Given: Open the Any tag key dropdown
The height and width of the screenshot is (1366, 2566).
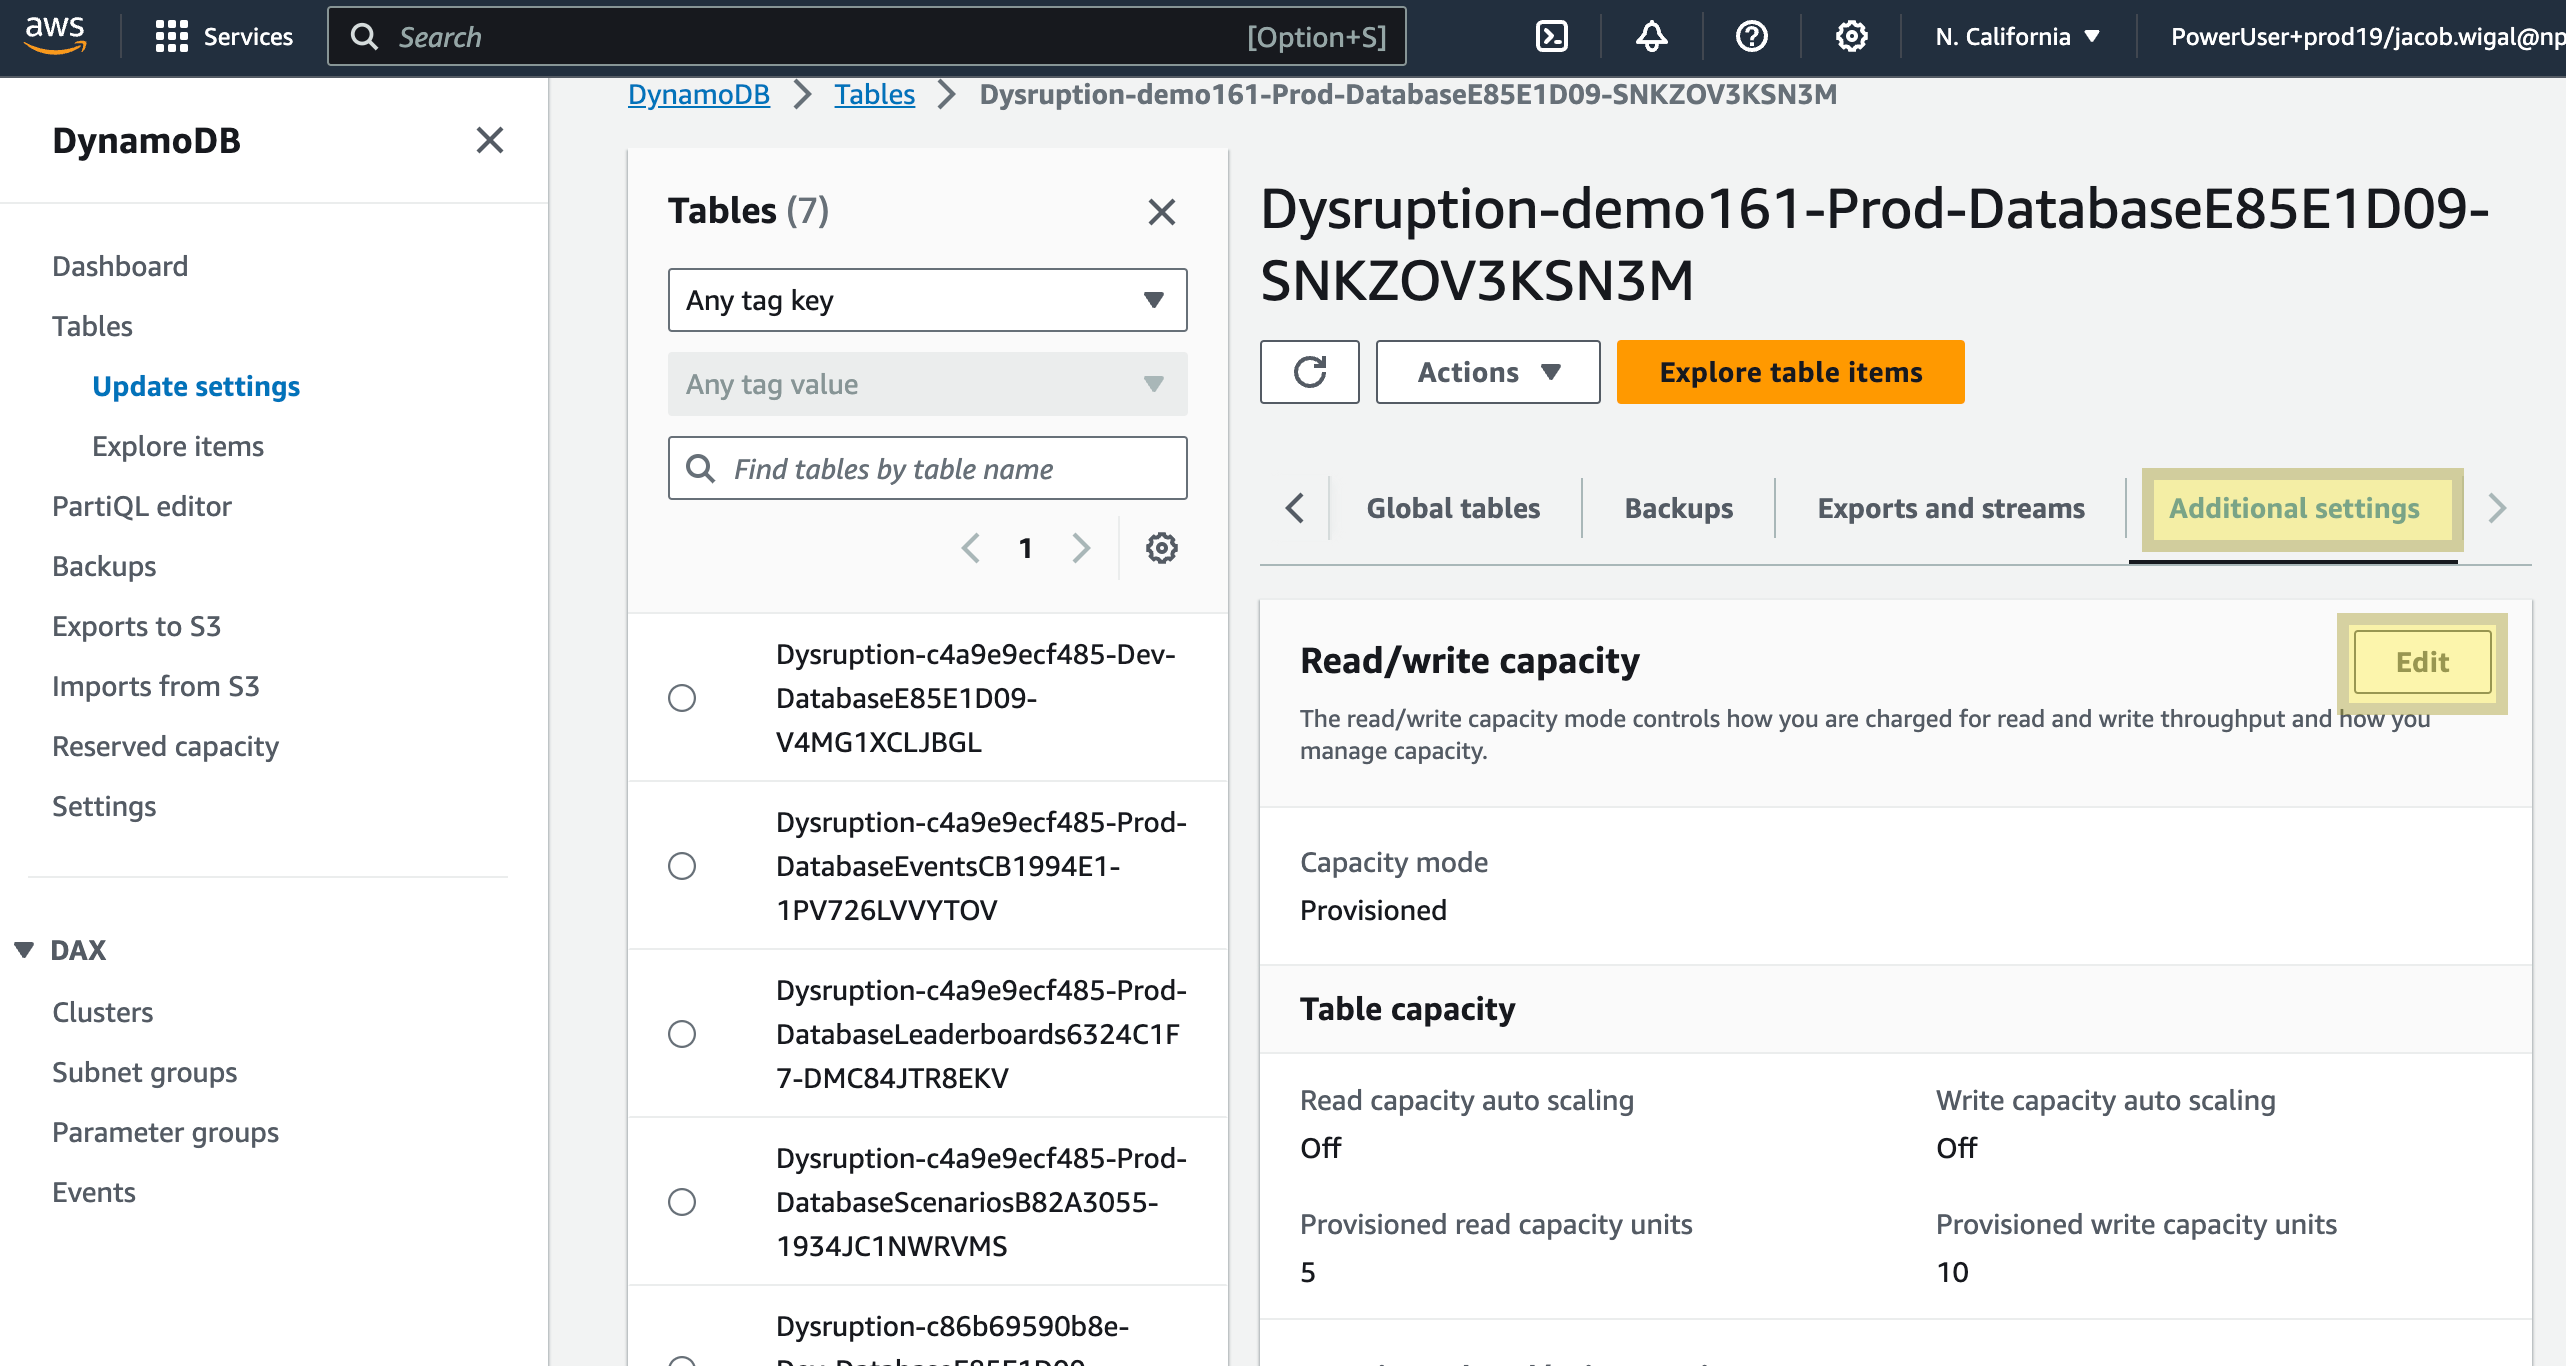Looking at the screenshot, I should click(x=927, y=300).
